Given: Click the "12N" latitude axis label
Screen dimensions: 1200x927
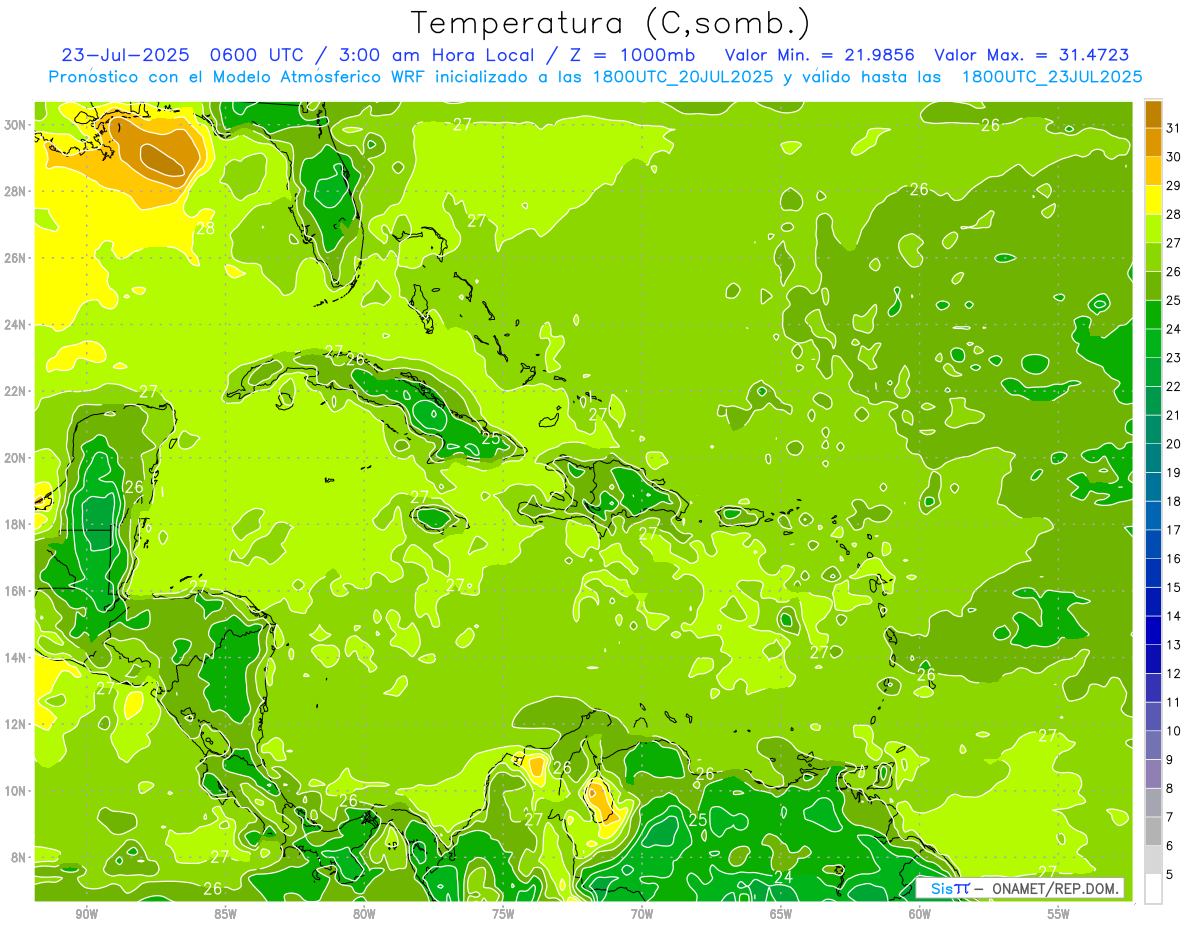Looking at the screenshot, I should [17, 724].
